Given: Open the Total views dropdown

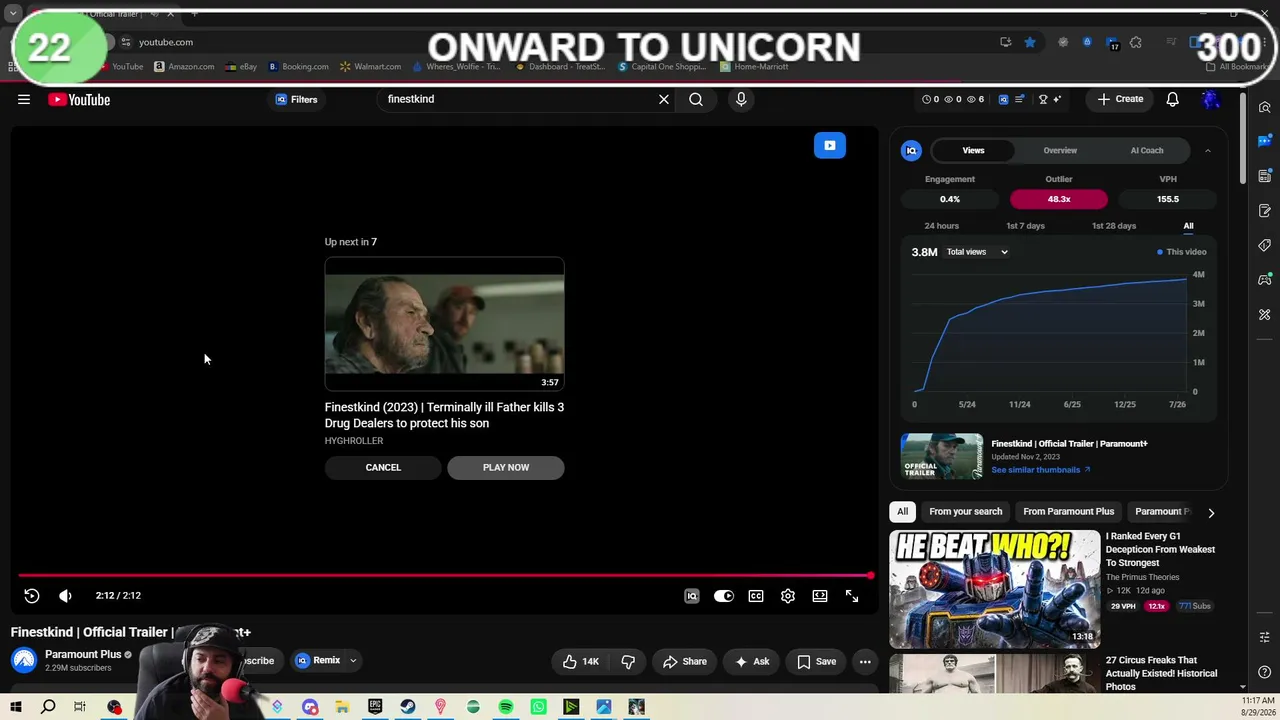Looking at the screenshot, I should coord(977,252).
